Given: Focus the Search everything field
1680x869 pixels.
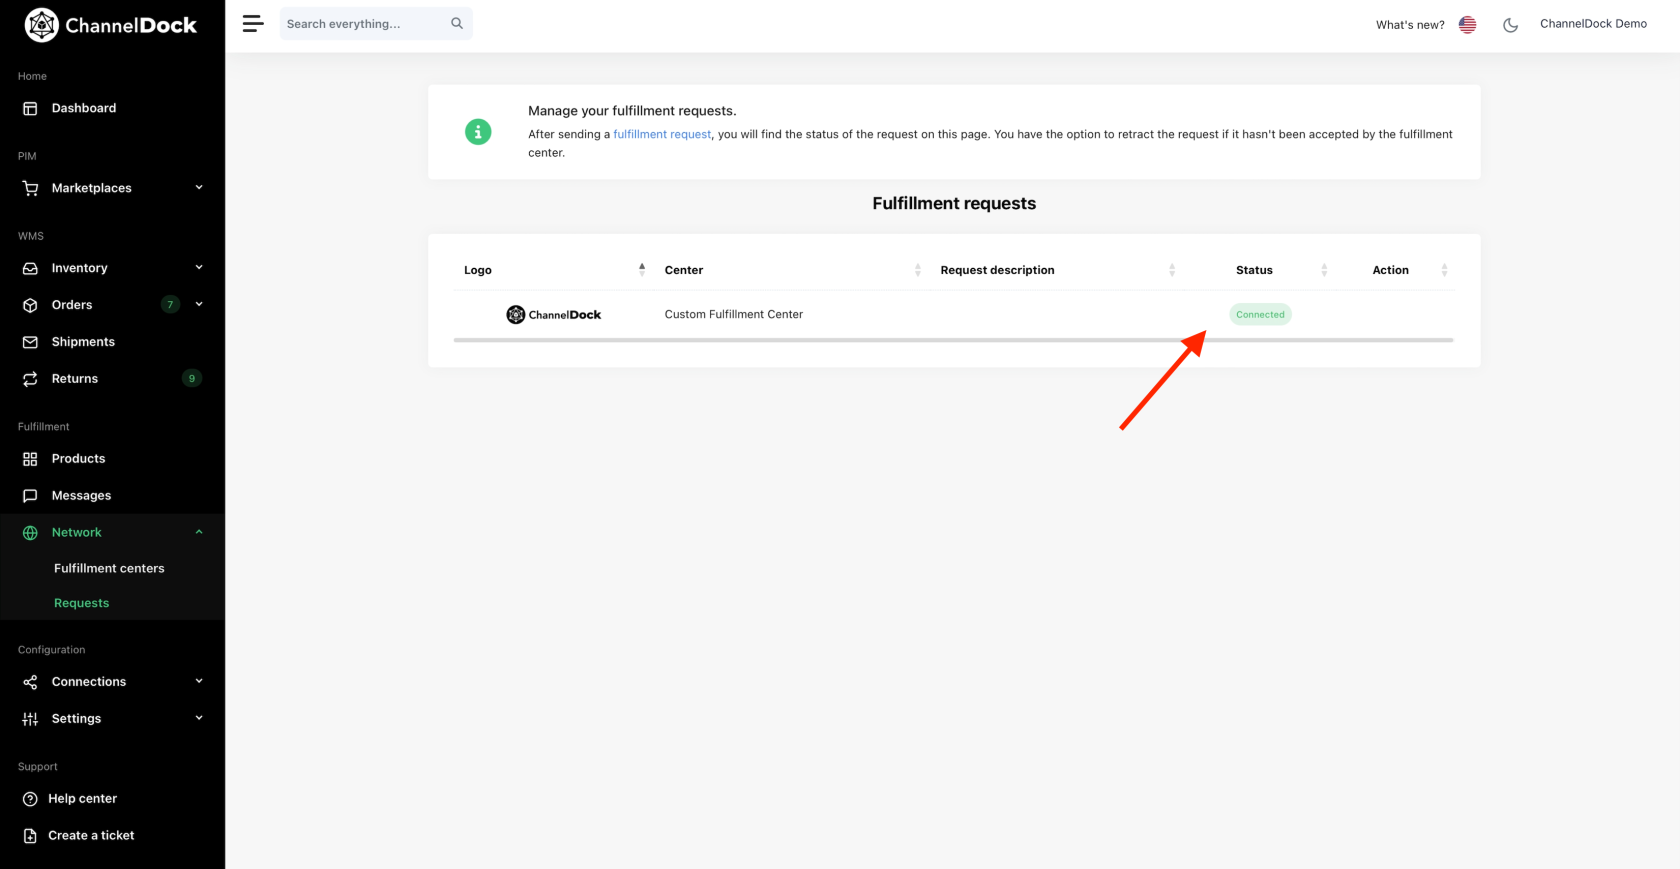Looking at the screenshot, I should 376,23.
